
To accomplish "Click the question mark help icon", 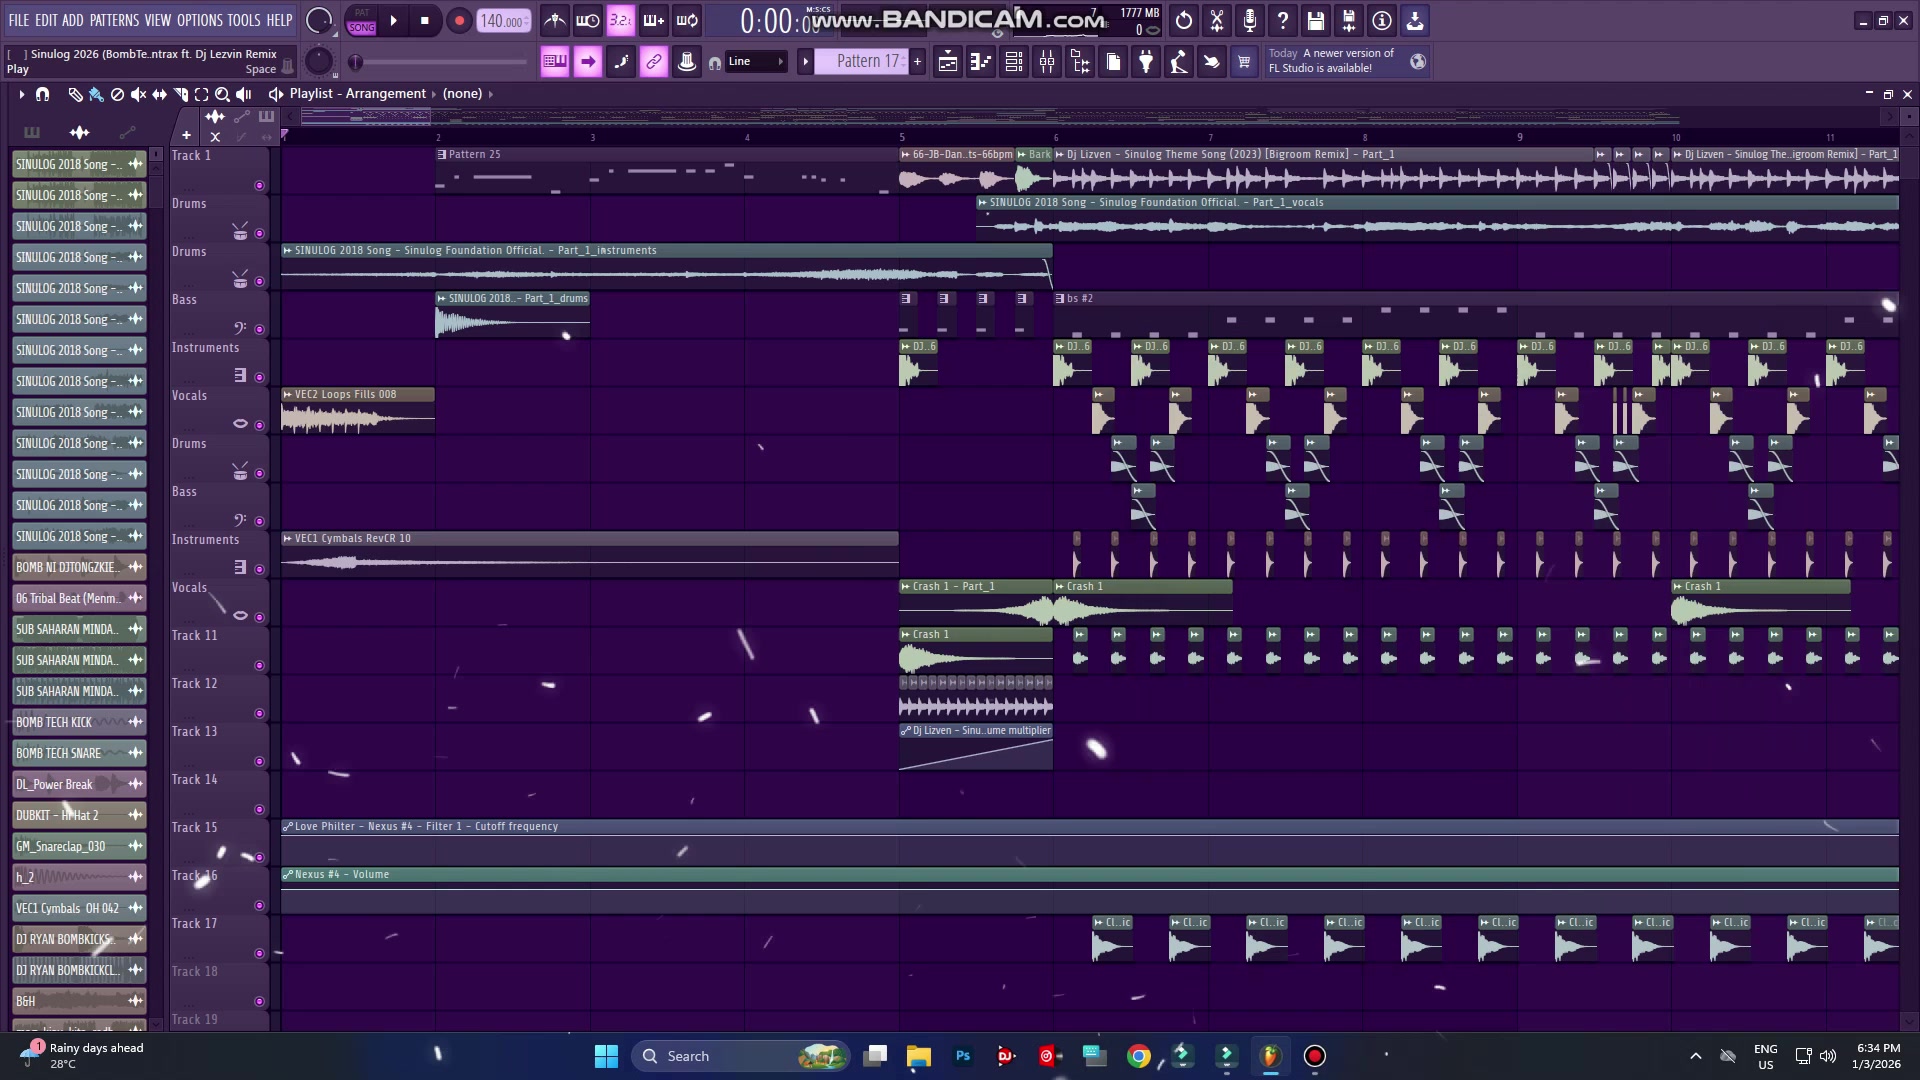I will pyautogui.click(x=1283, y=20).
